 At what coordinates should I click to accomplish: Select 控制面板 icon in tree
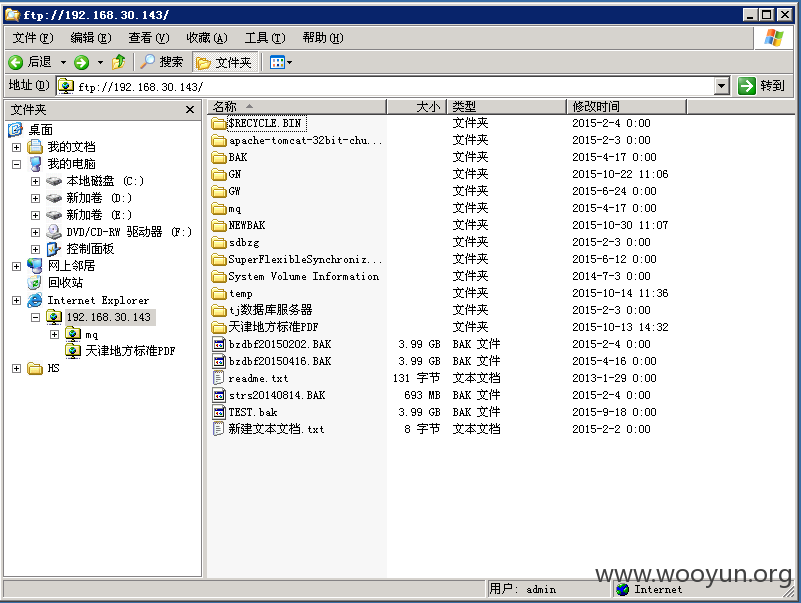point(54,249)
